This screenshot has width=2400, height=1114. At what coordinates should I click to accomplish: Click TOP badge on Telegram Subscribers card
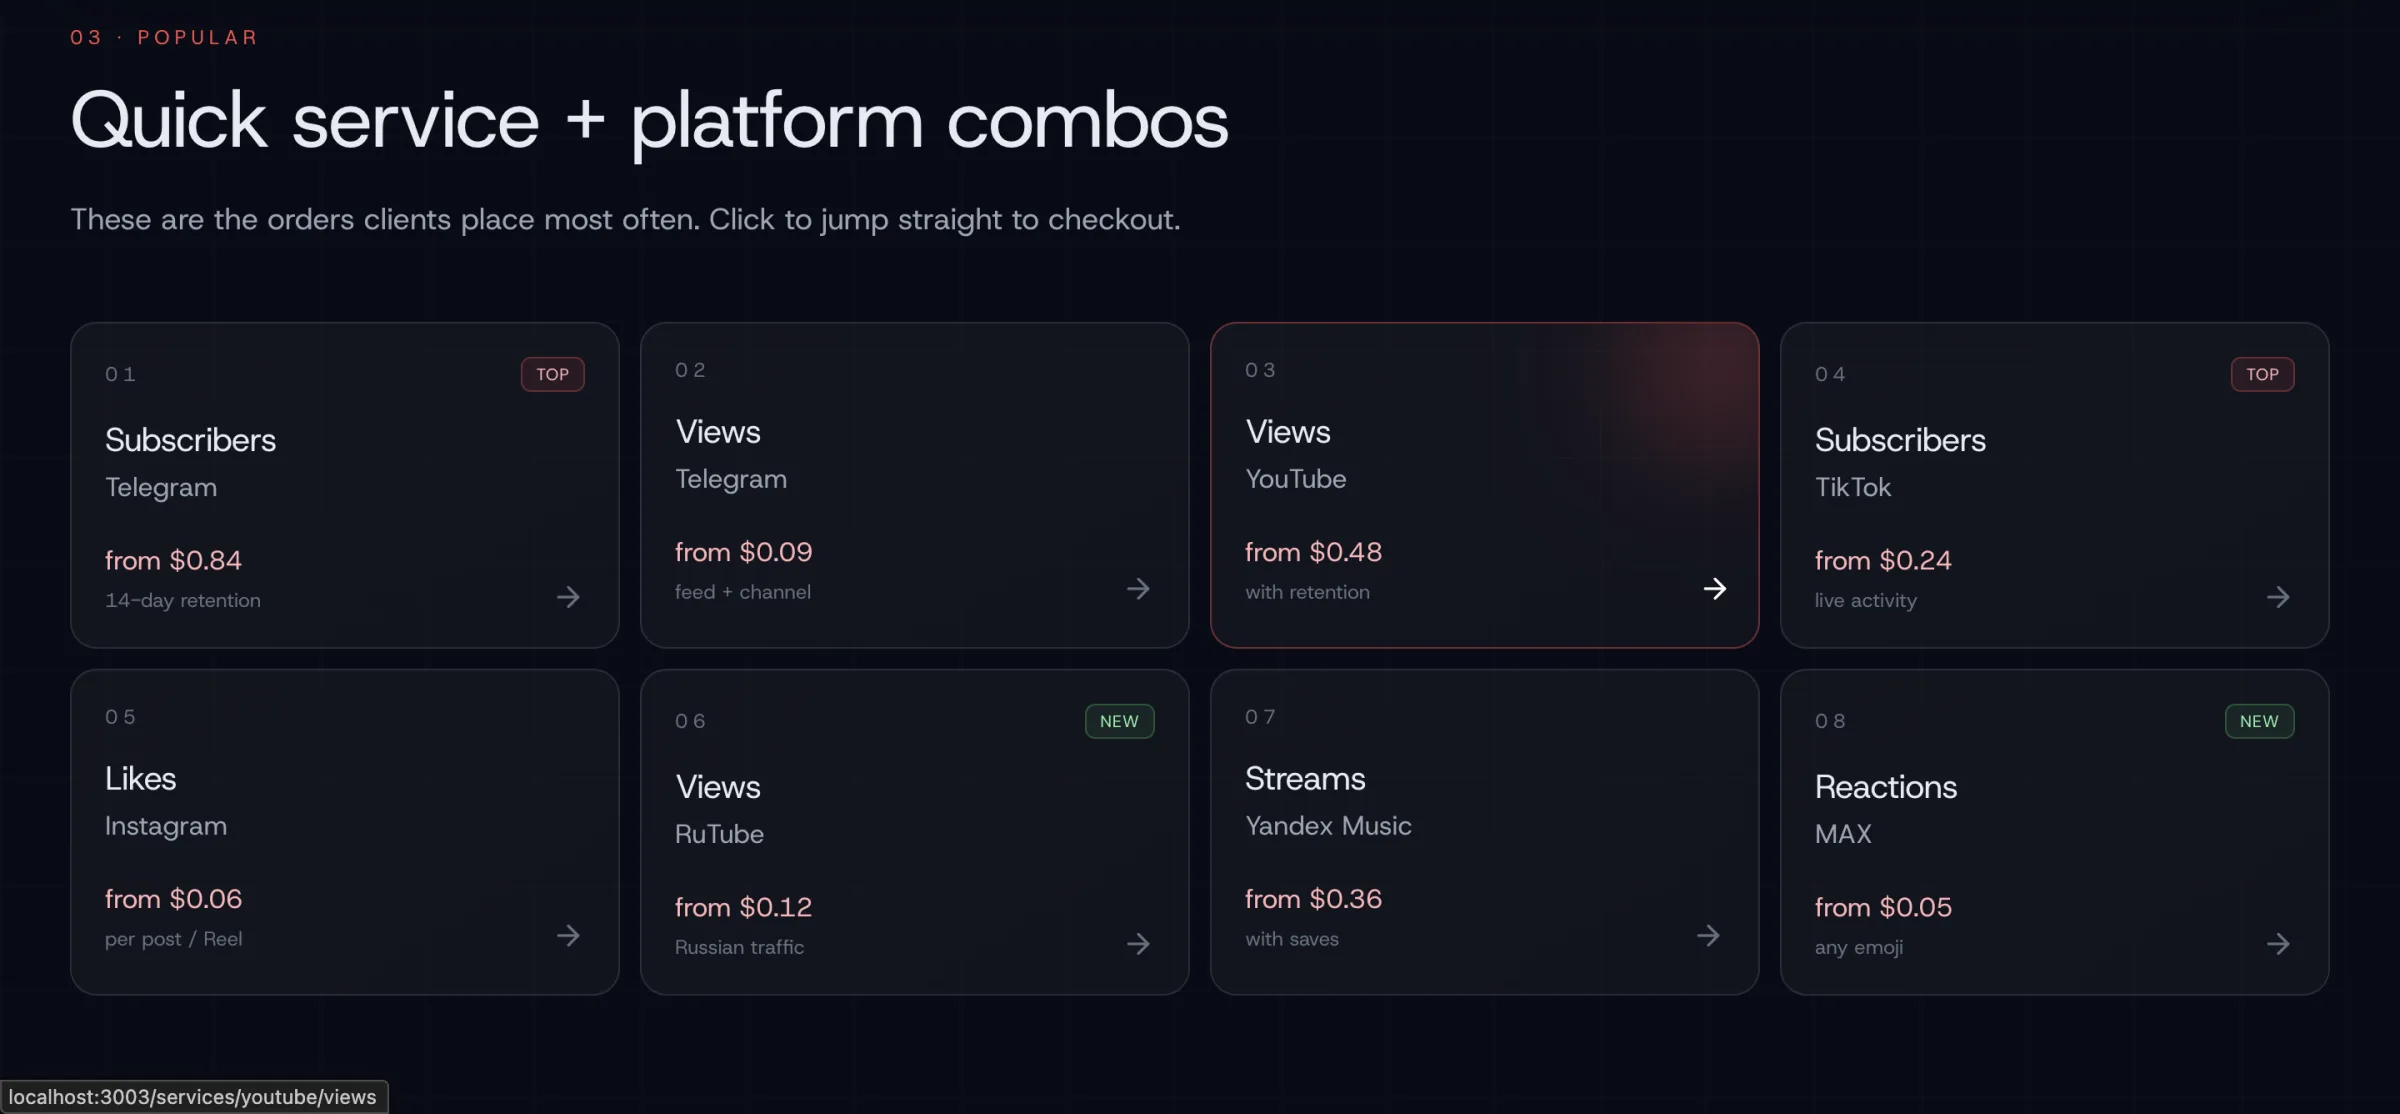(552, 374)
